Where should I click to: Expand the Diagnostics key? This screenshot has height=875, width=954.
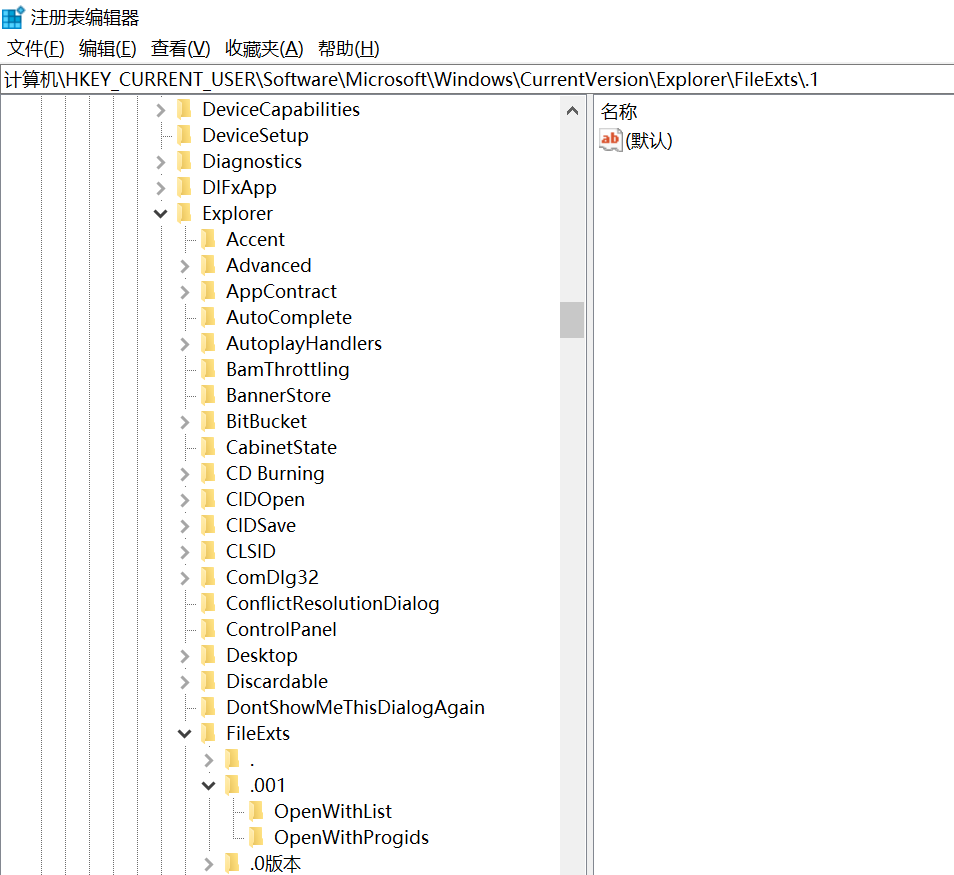tap(161, 162)
